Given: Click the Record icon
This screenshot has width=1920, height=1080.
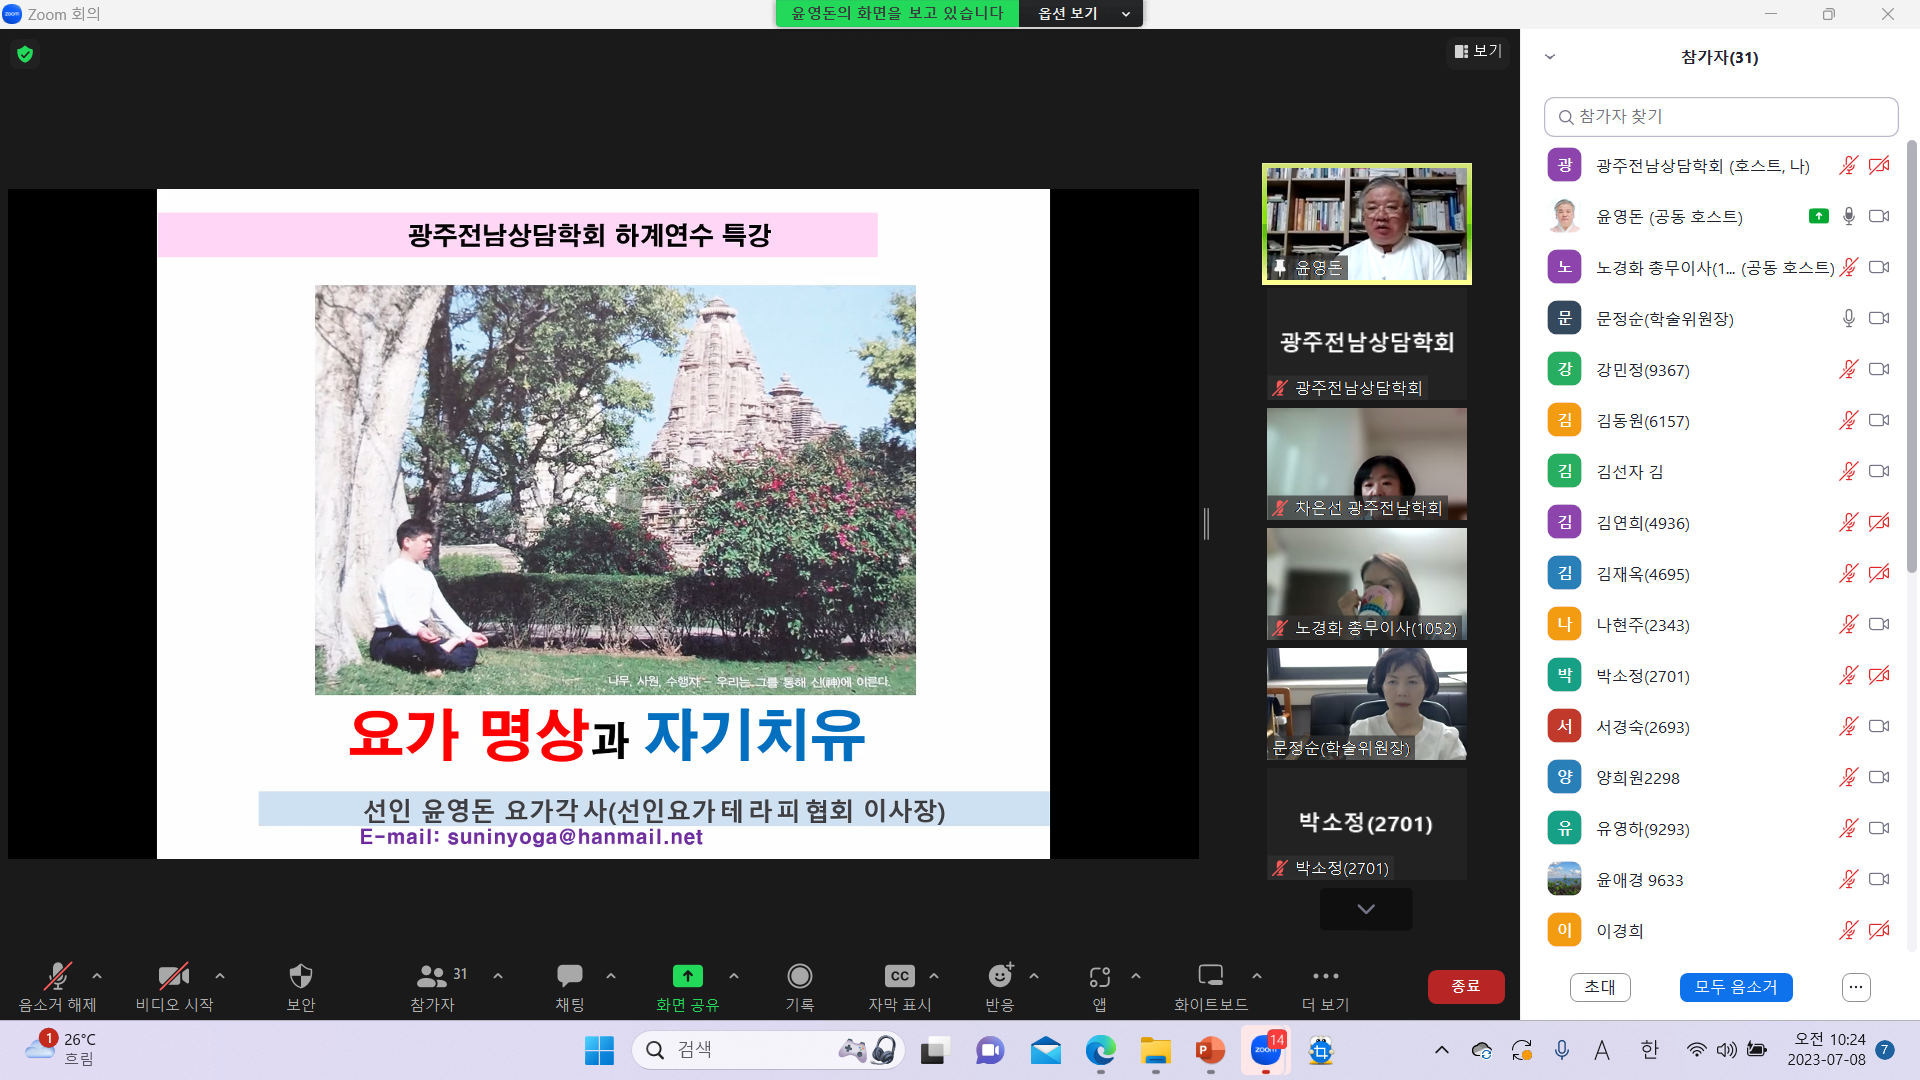Looking at the screenshot, I should [799, 977].
